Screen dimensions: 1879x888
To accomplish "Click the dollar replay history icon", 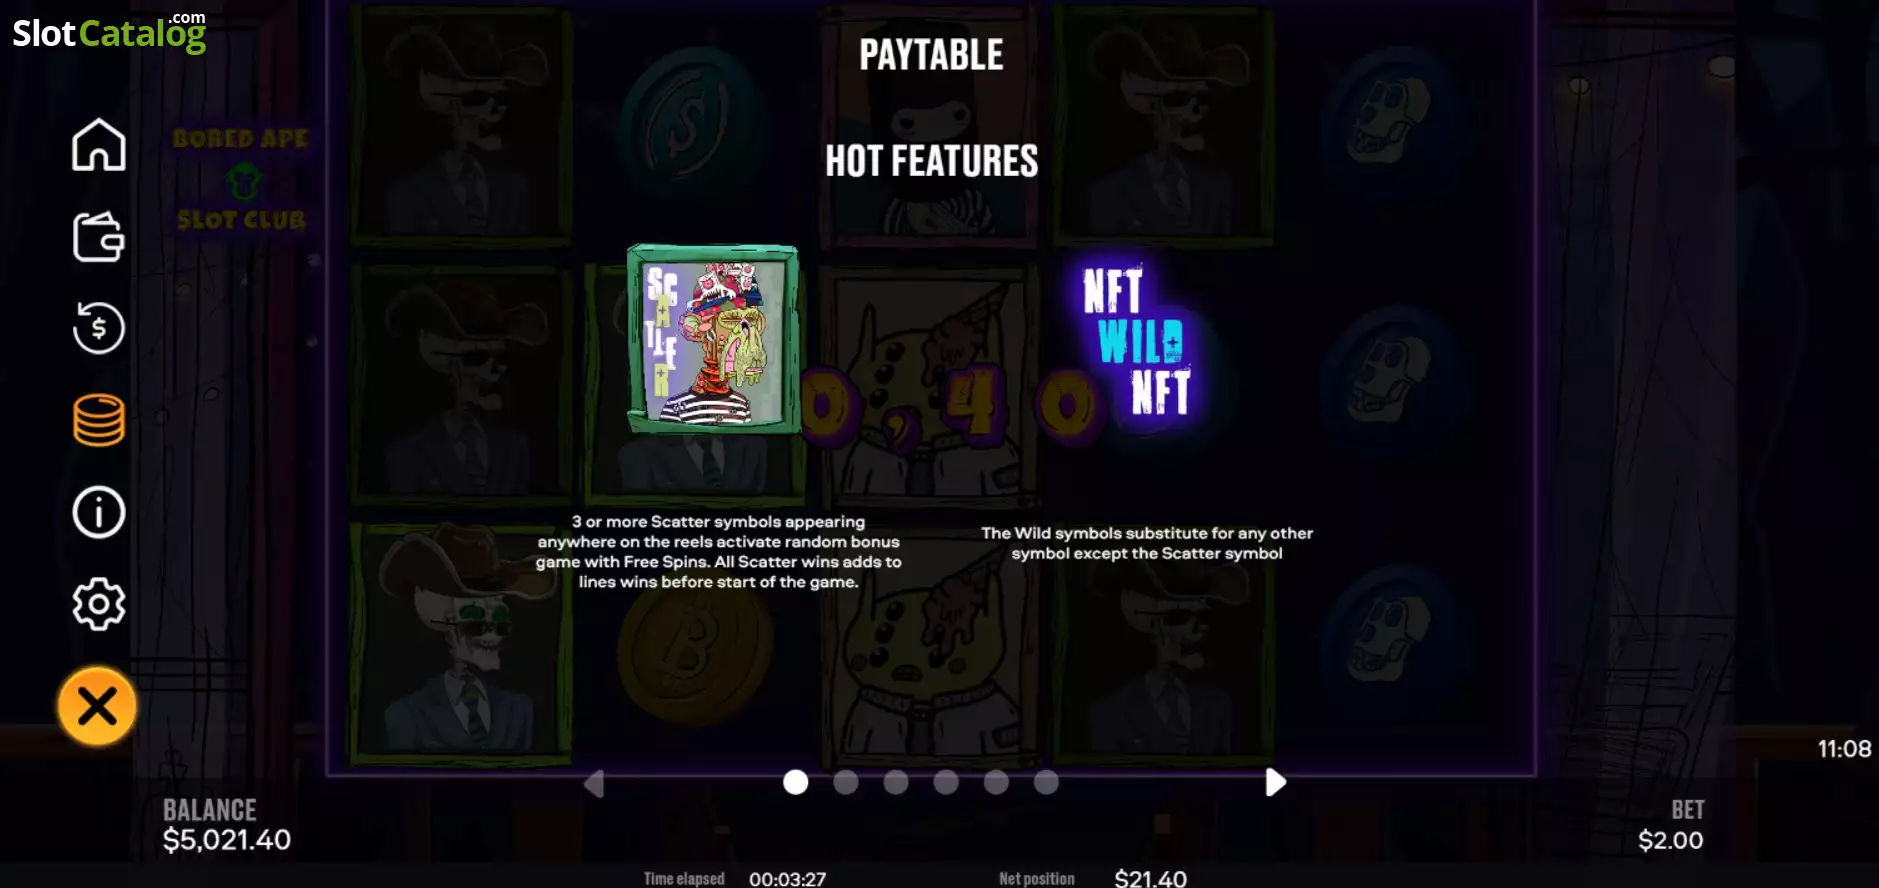I will tap(98, 328).
